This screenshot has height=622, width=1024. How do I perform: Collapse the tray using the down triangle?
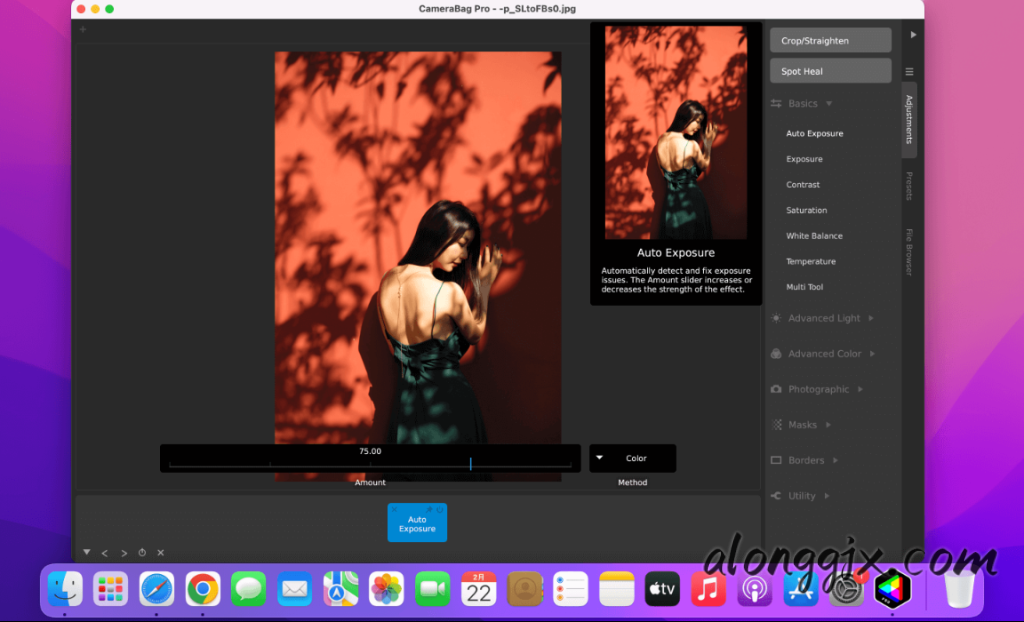87,552
